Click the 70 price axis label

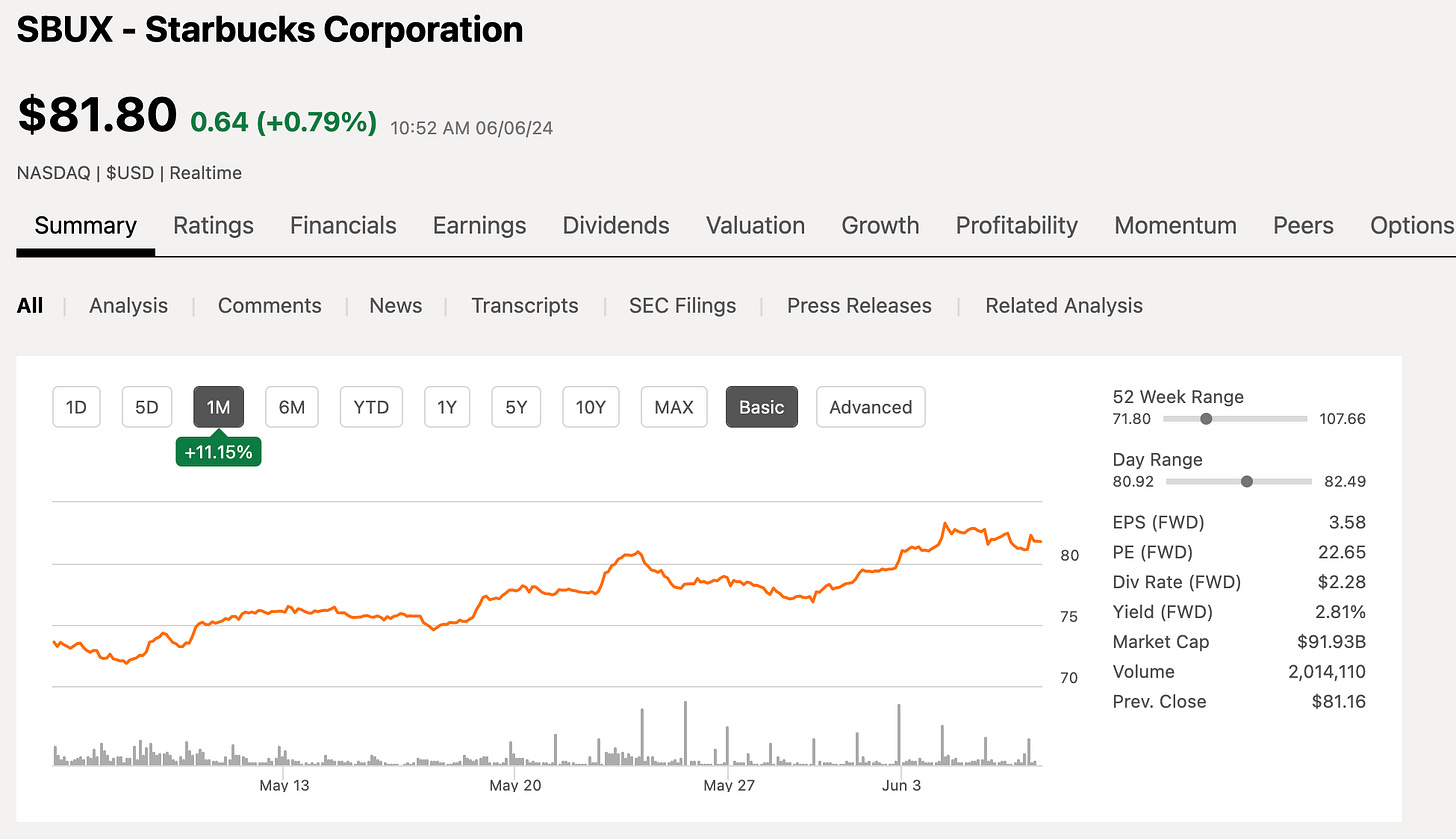click(1069, 678)
